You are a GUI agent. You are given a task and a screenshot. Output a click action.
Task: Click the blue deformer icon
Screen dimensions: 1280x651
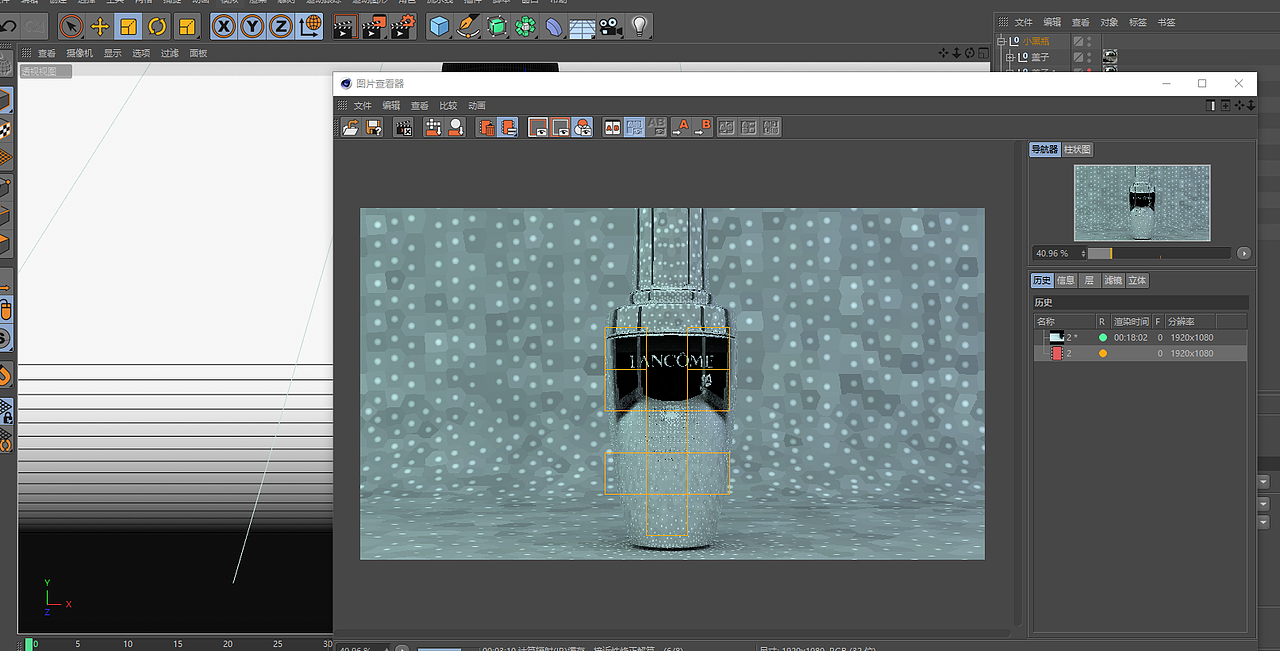(554, 26)
